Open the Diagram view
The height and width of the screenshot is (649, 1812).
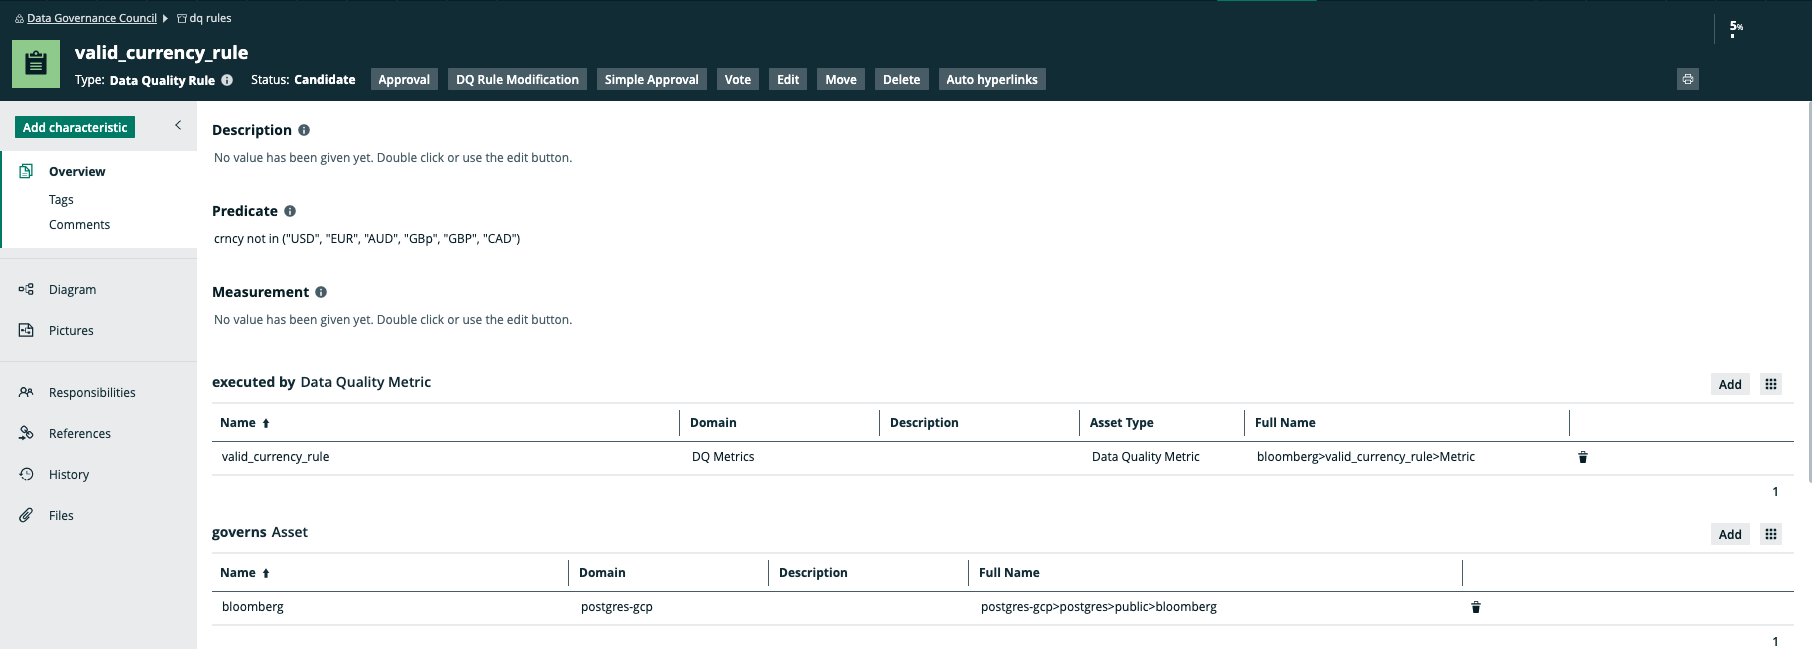tap(72, 289)
